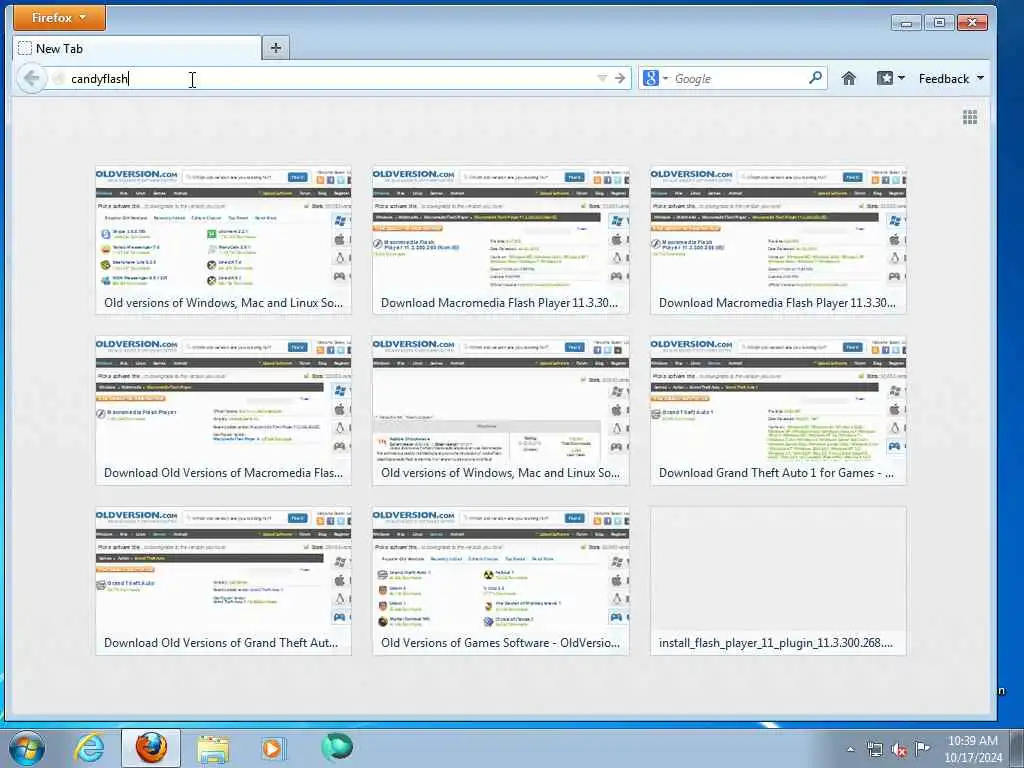Open Windows Explorer folder taskbar icon
This screenshot has height=768, width=1024.
click(x=213, y=749)
